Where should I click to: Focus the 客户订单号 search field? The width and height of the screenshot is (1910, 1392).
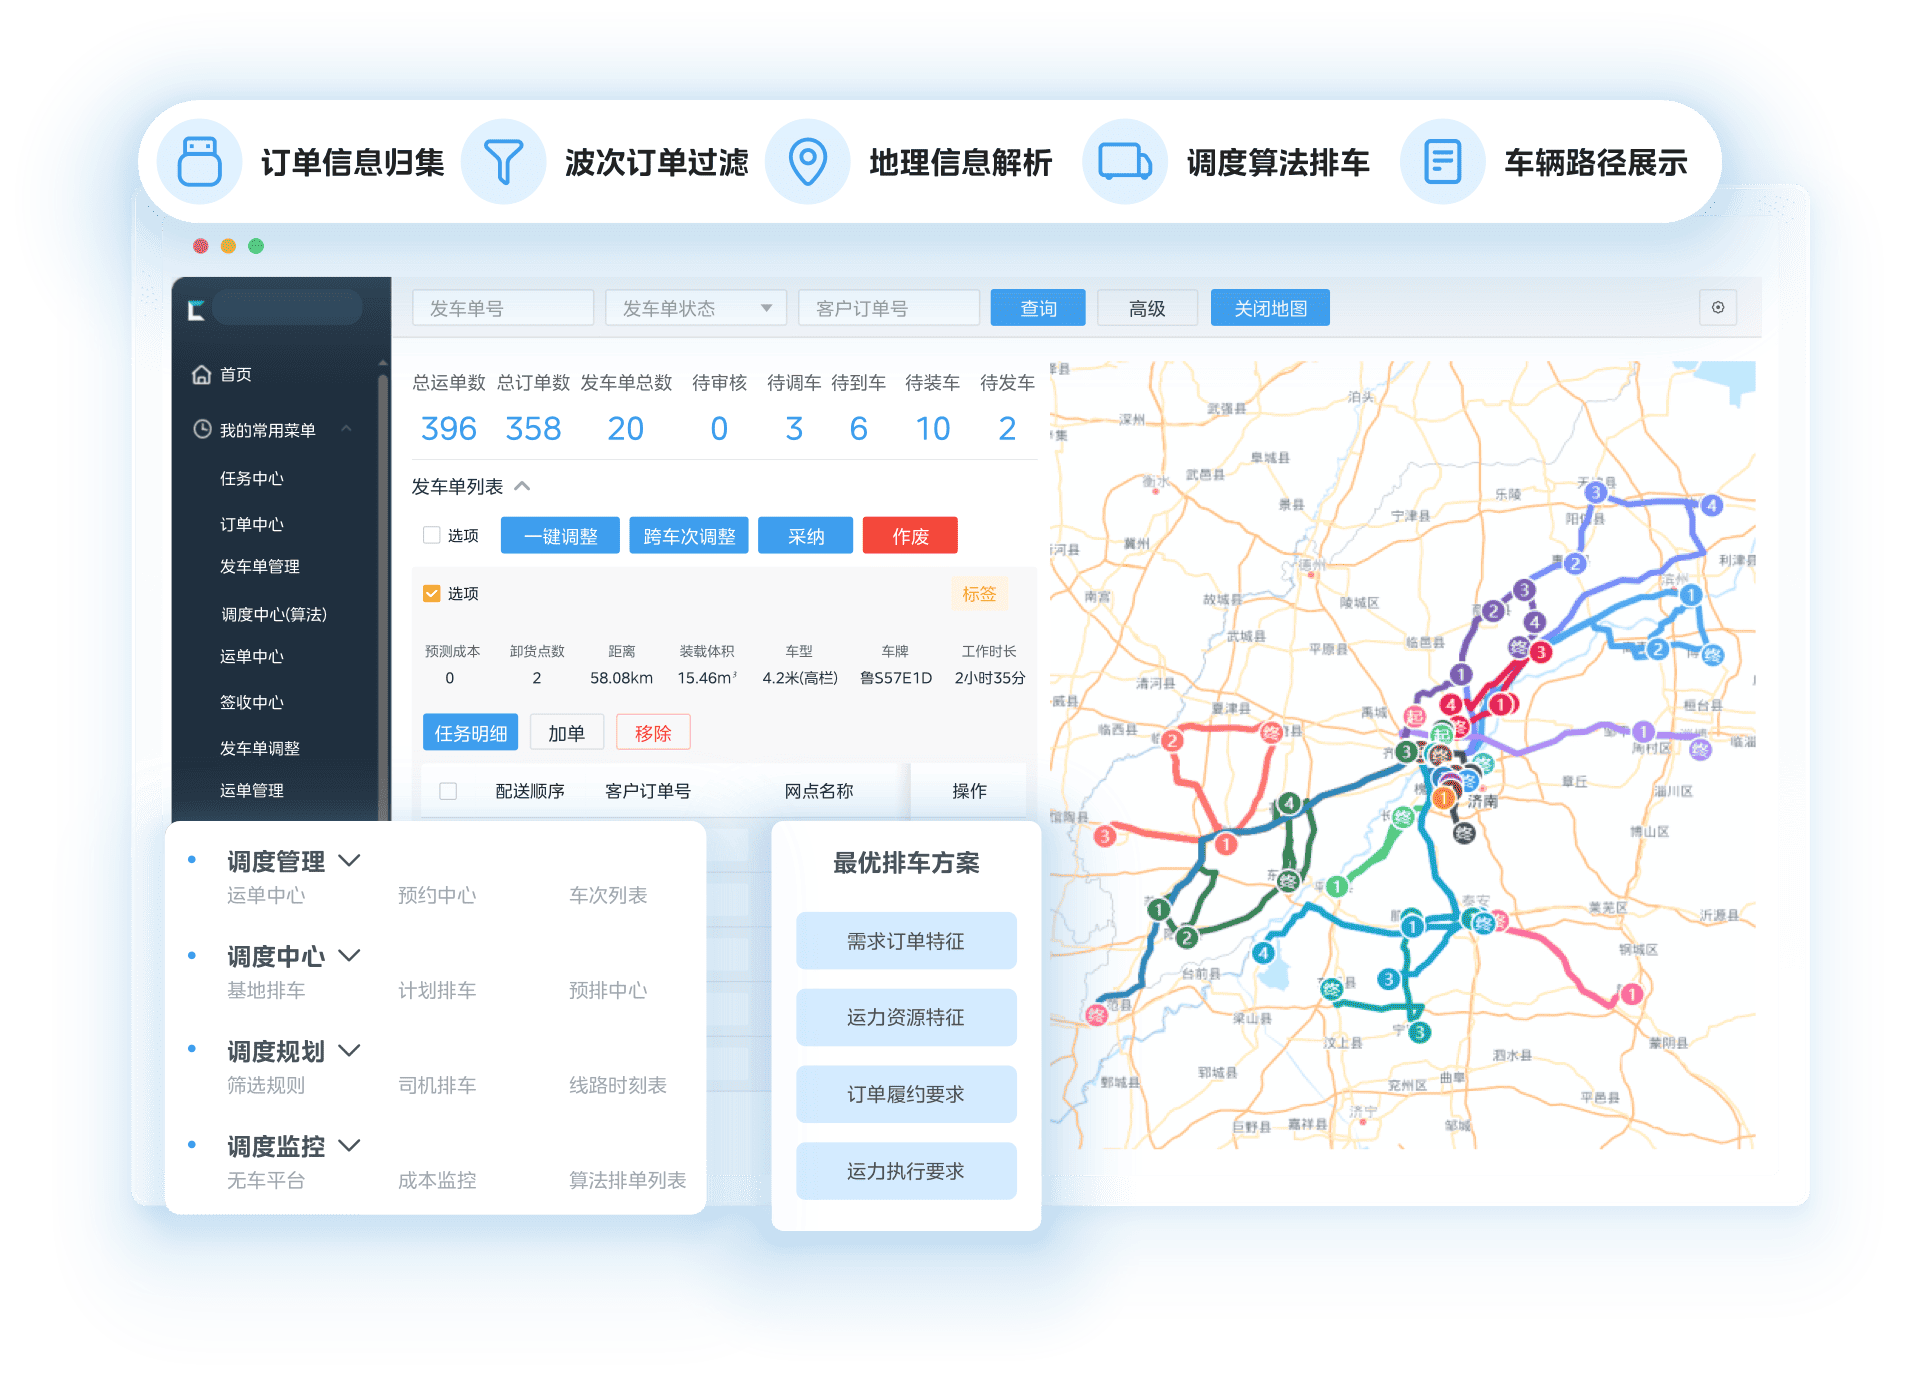coord(889,308)
